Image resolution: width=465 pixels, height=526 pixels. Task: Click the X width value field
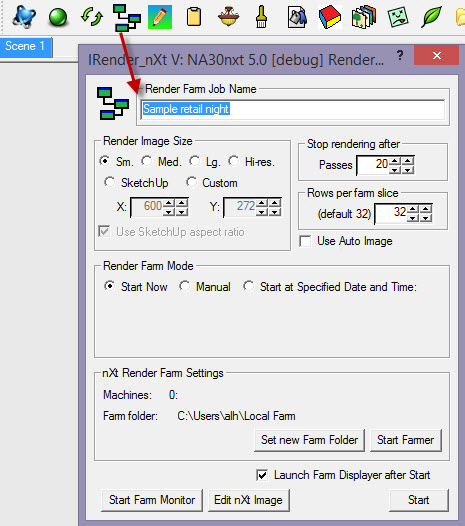tap(147, 207)
